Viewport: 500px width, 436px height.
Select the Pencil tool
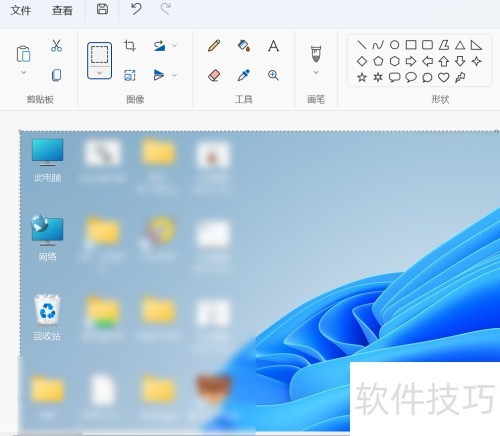coord(214,46)
